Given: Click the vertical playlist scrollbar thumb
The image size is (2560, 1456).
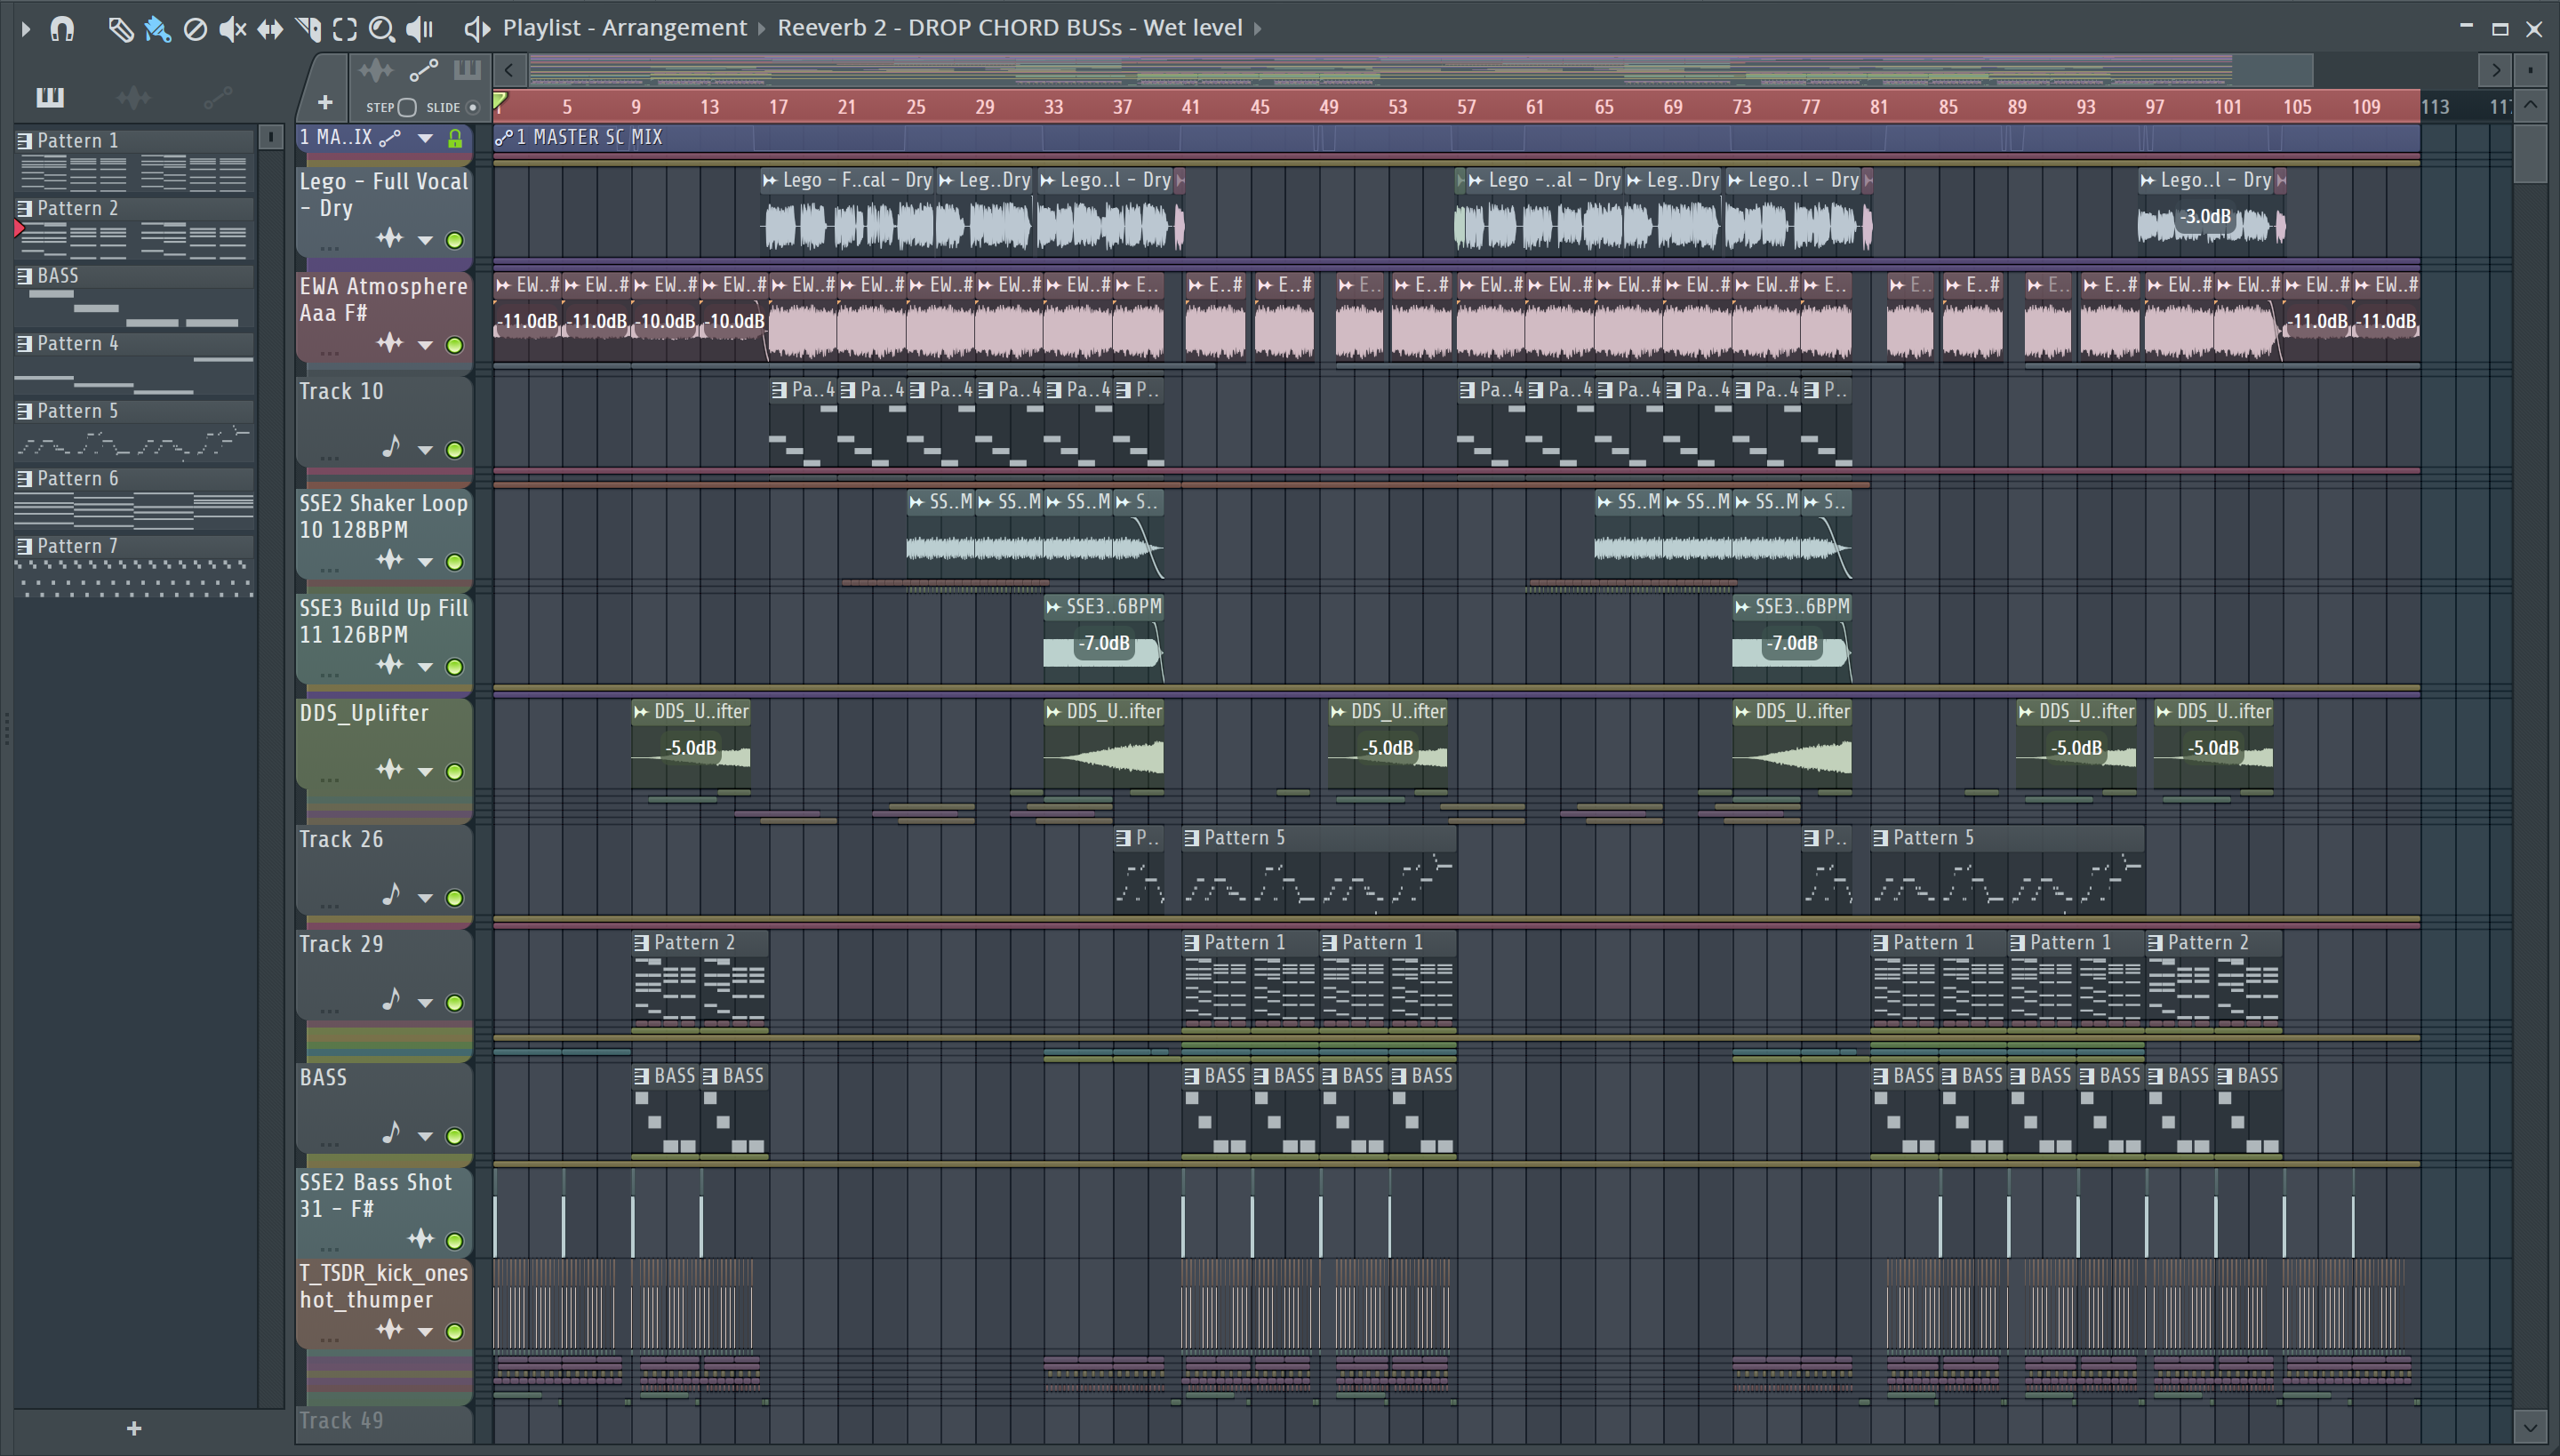Looking at the screenshot, I should (2530, 152).
